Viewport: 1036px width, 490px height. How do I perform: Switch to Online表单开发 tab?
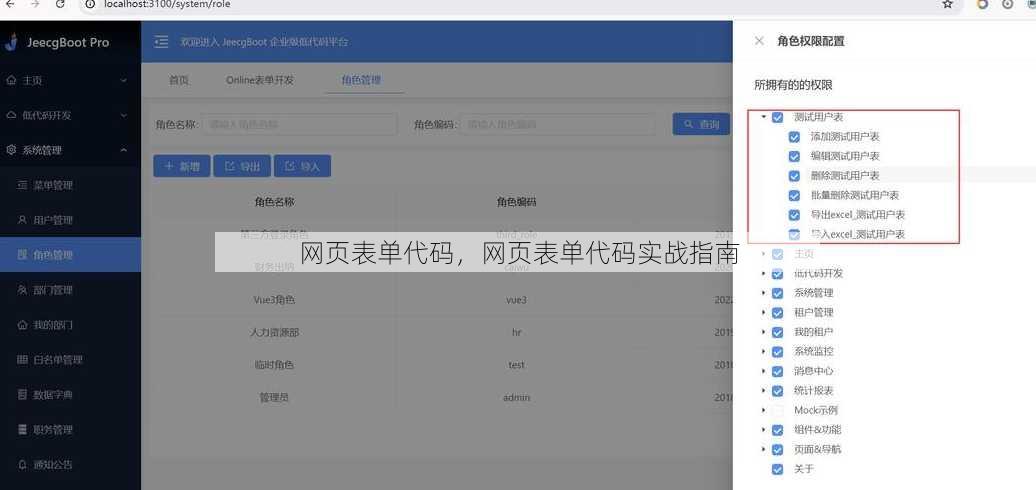click(260, 81)
